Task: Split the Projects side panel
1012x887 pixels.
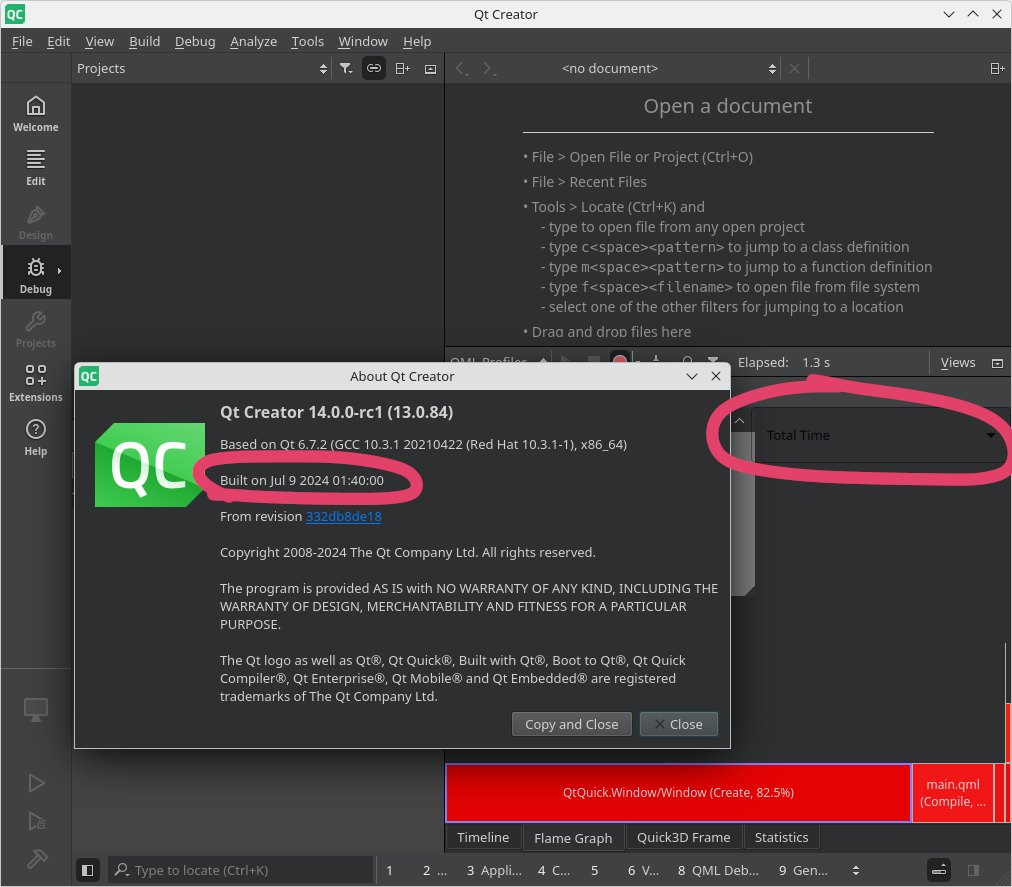Action: [403, 68]
